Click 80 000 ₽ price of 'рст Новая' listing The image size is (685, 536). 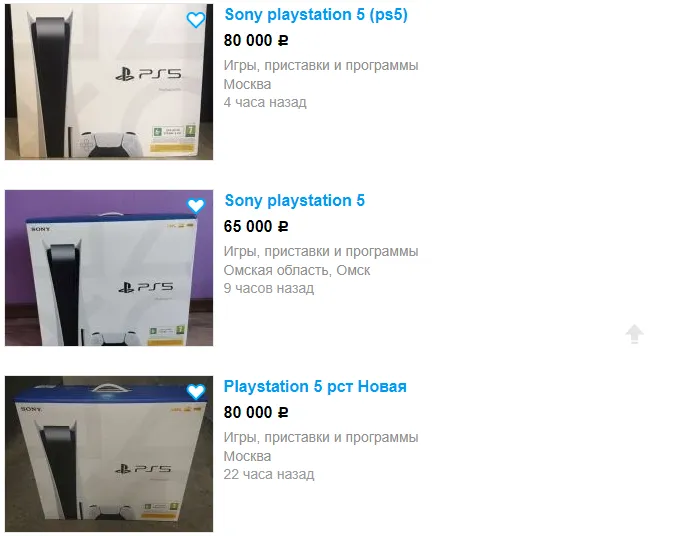click(256, 413)
